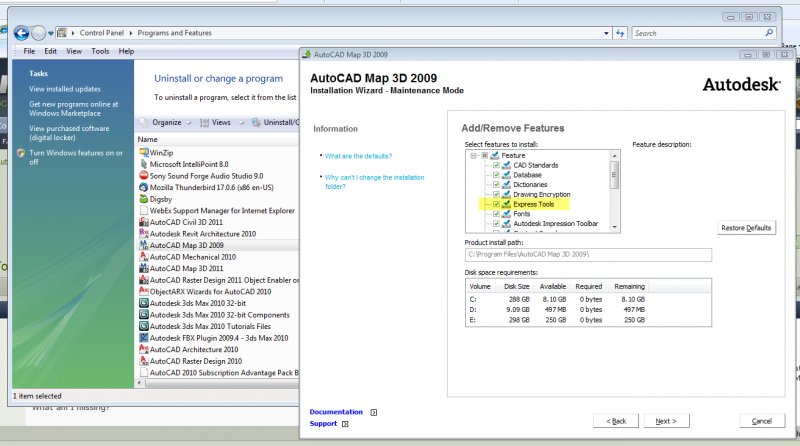
Task: Open the Help menu
Action: click(x=126, y=51)
